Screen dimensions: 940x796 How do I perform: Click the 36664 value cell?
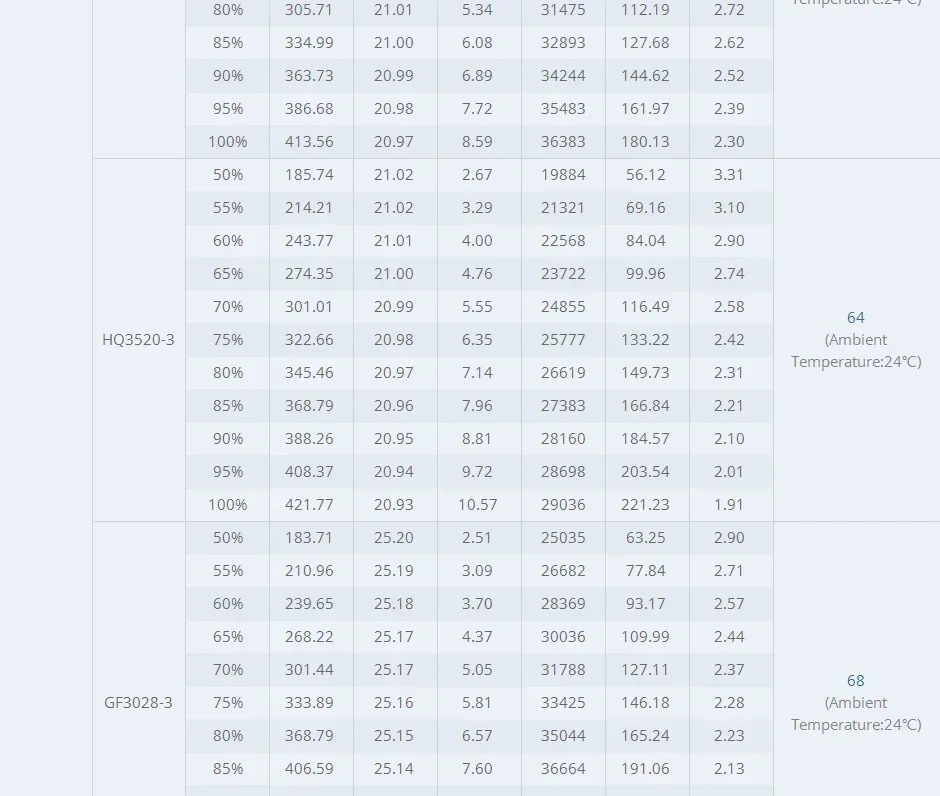tap(563, 769)
